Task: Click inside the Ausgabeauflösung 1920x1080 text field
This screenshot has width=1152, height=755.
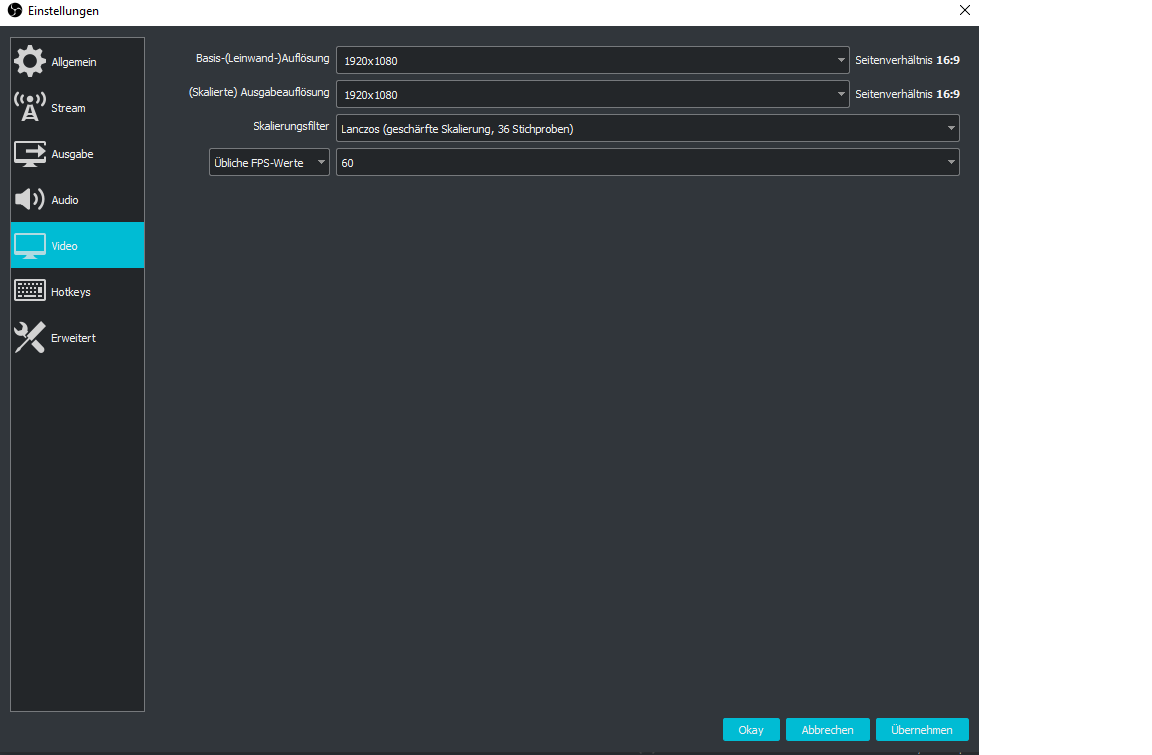Action: click(580, 95)
